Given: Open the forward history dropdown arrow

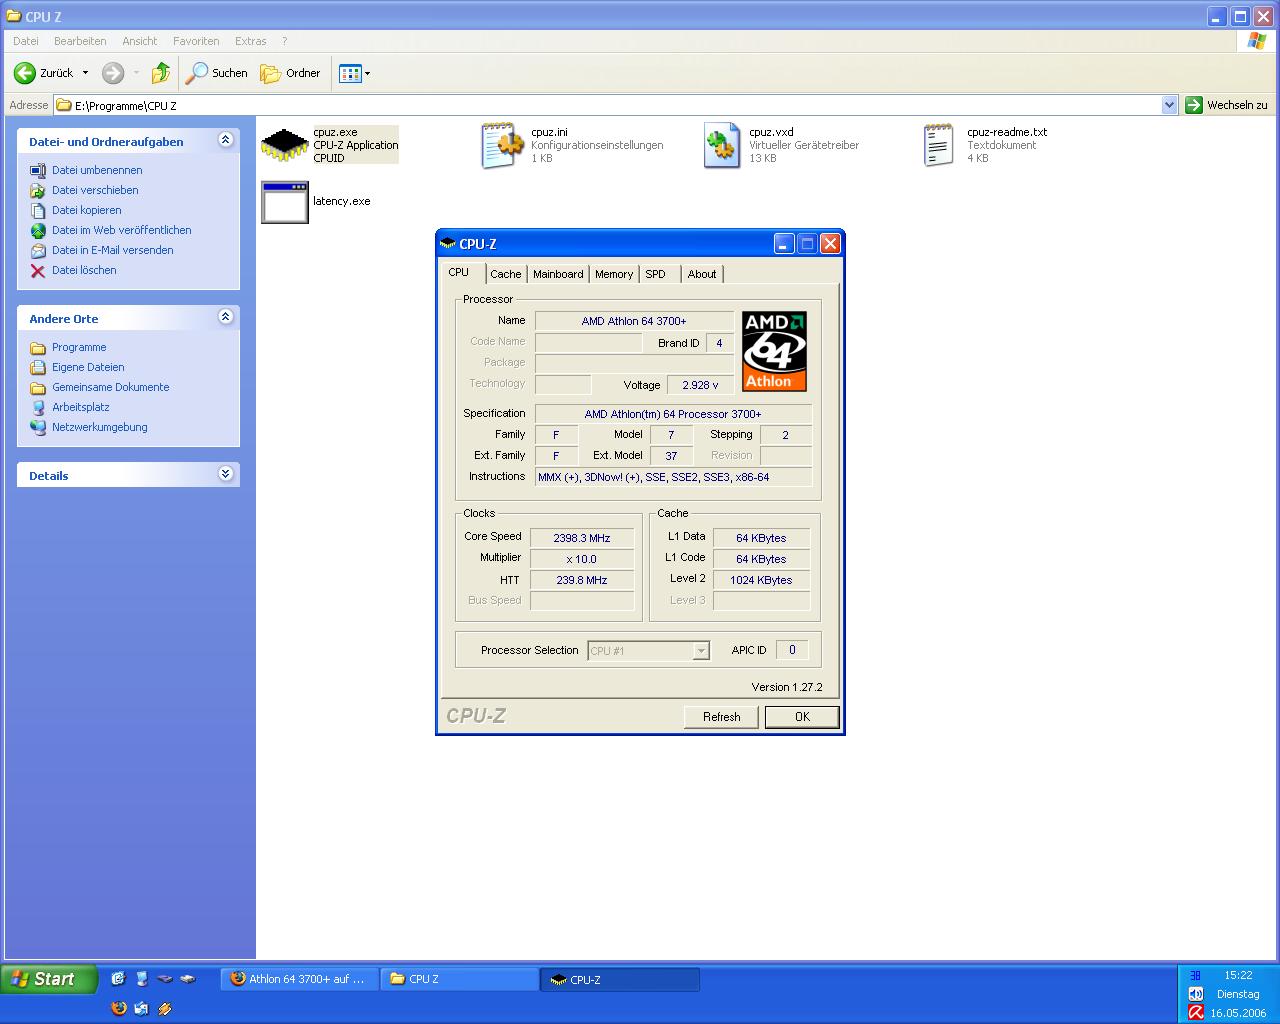Looking at the screenshot, I should click(x=136, y=73).
